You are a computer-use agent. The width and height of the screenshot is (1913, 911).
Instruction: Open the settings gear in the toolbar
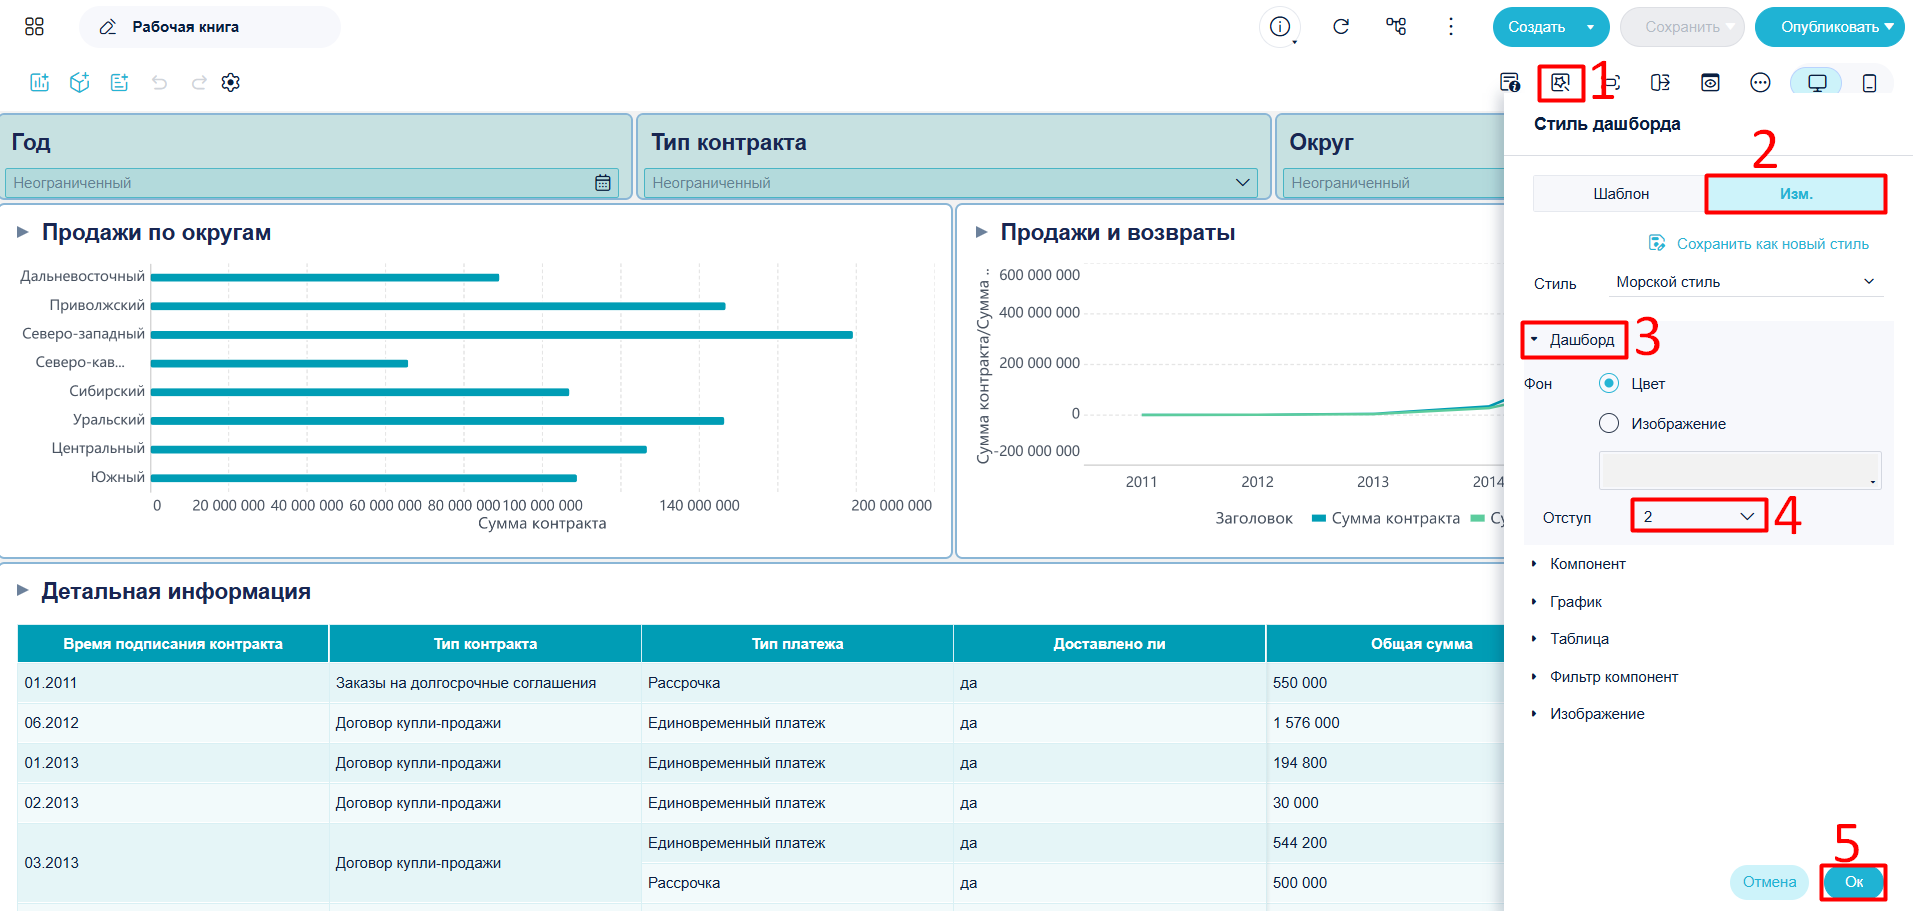pyautogui.click(x=231, y=83)
